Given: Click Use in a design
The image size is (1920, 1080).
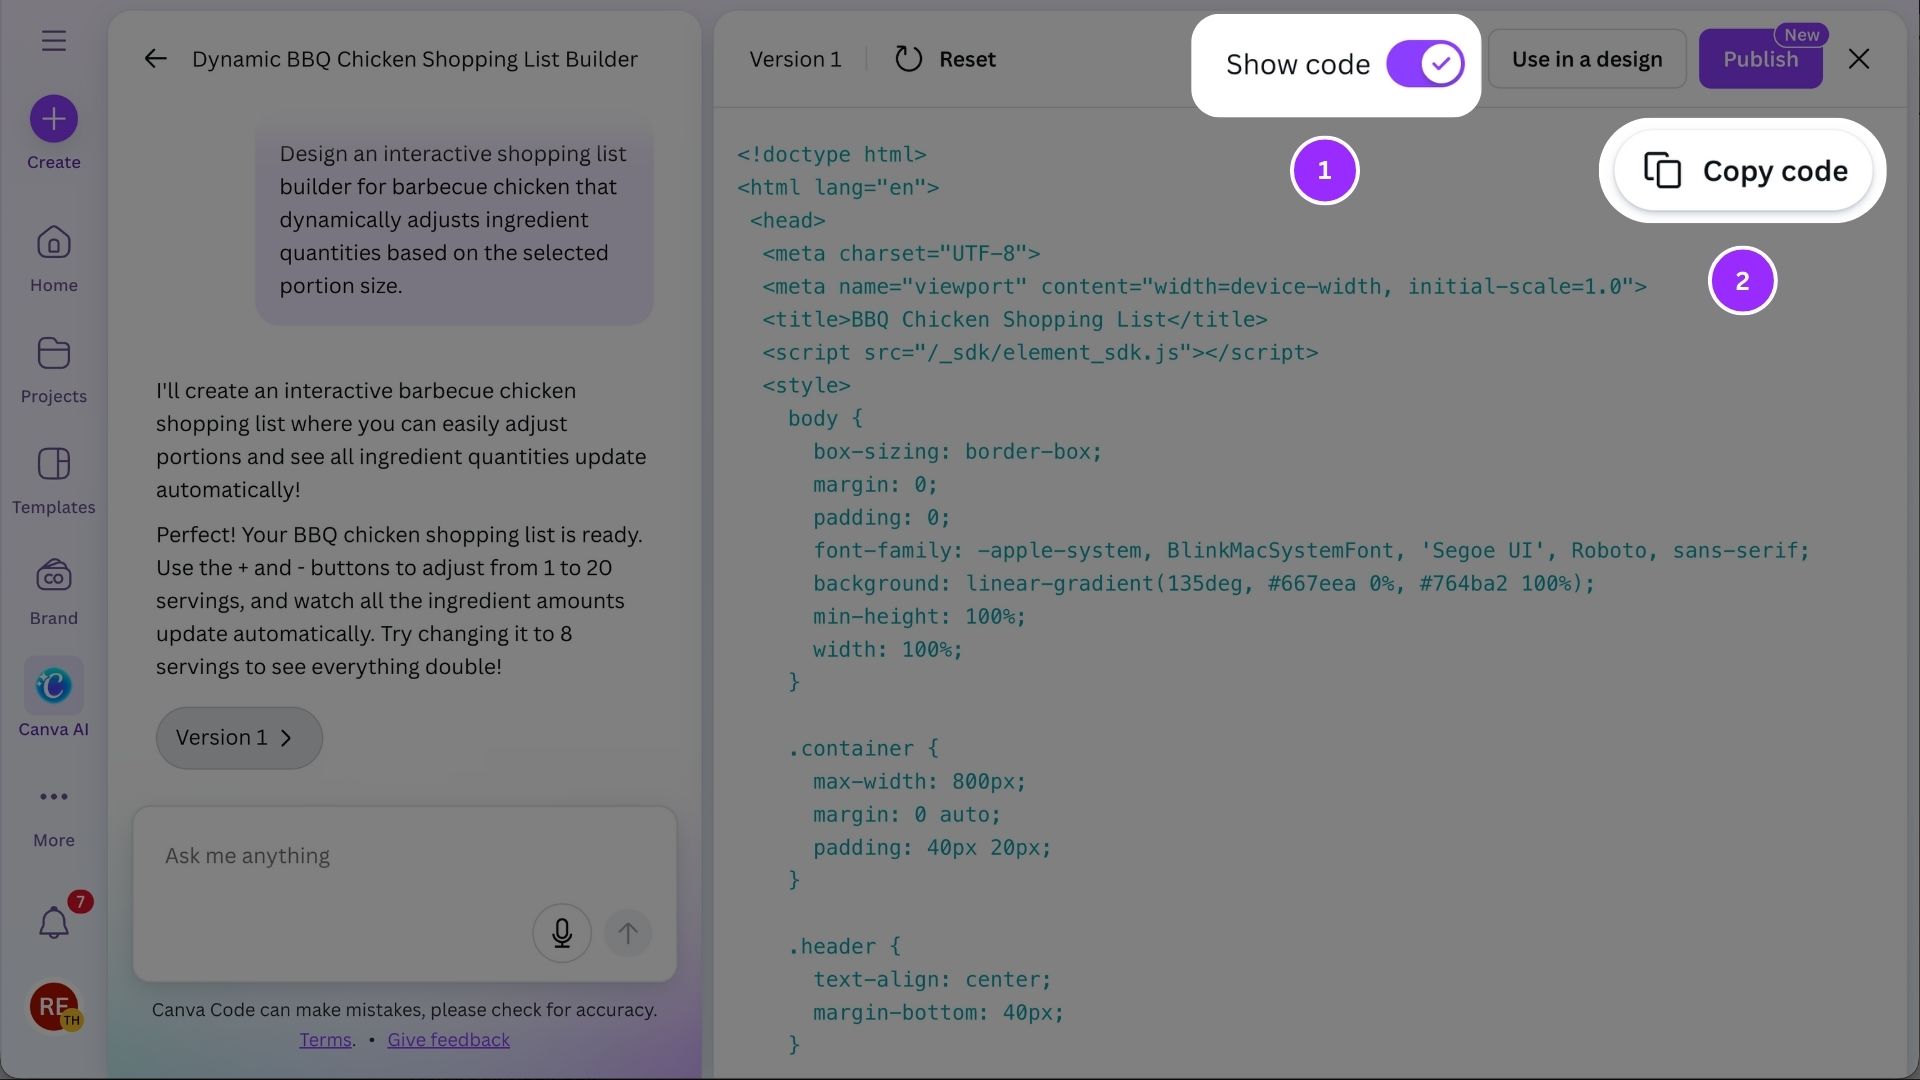Looking at the screenshot, I should [1586, 58].
